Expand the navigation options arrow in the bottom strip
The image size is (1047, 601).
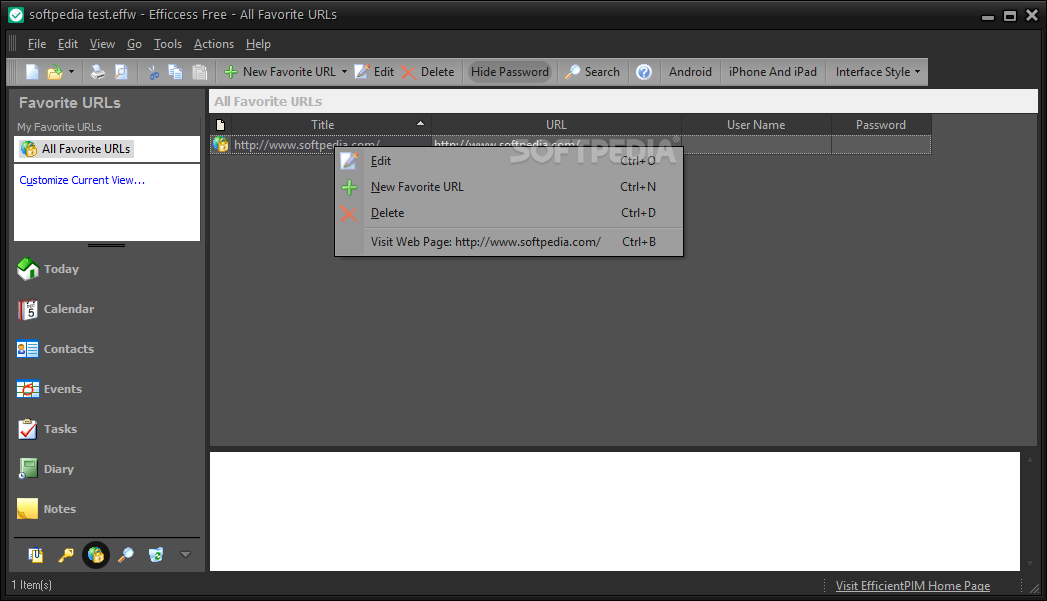[186, 554]
